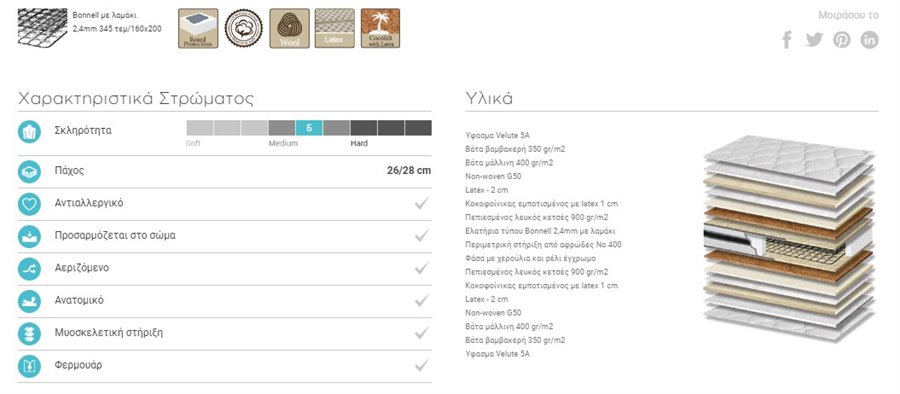The width and height of the screenshot is (900, 394).
Task: Click the checkmark next to Αεριζόμενο
Action: [x=422, y=268]
